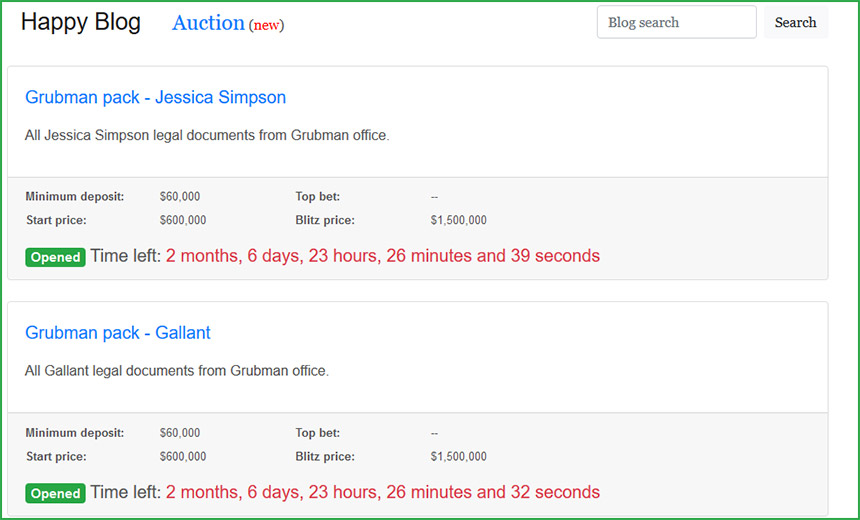Open the Happy Blog home title
This screenshot has height=520, width=860.
tap(81, 22)
